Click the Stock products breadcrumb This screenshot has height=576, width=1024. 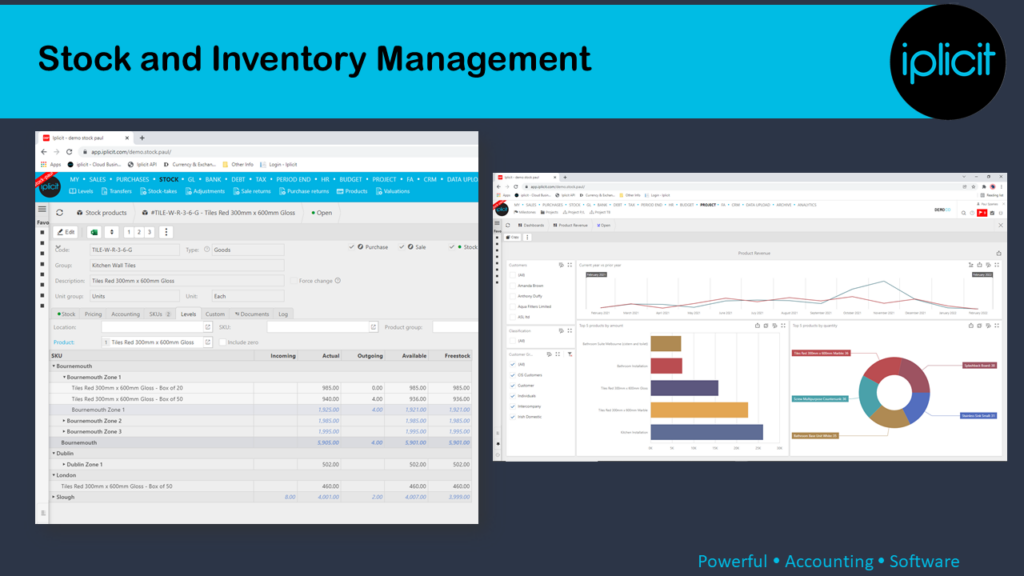point(102,213)
